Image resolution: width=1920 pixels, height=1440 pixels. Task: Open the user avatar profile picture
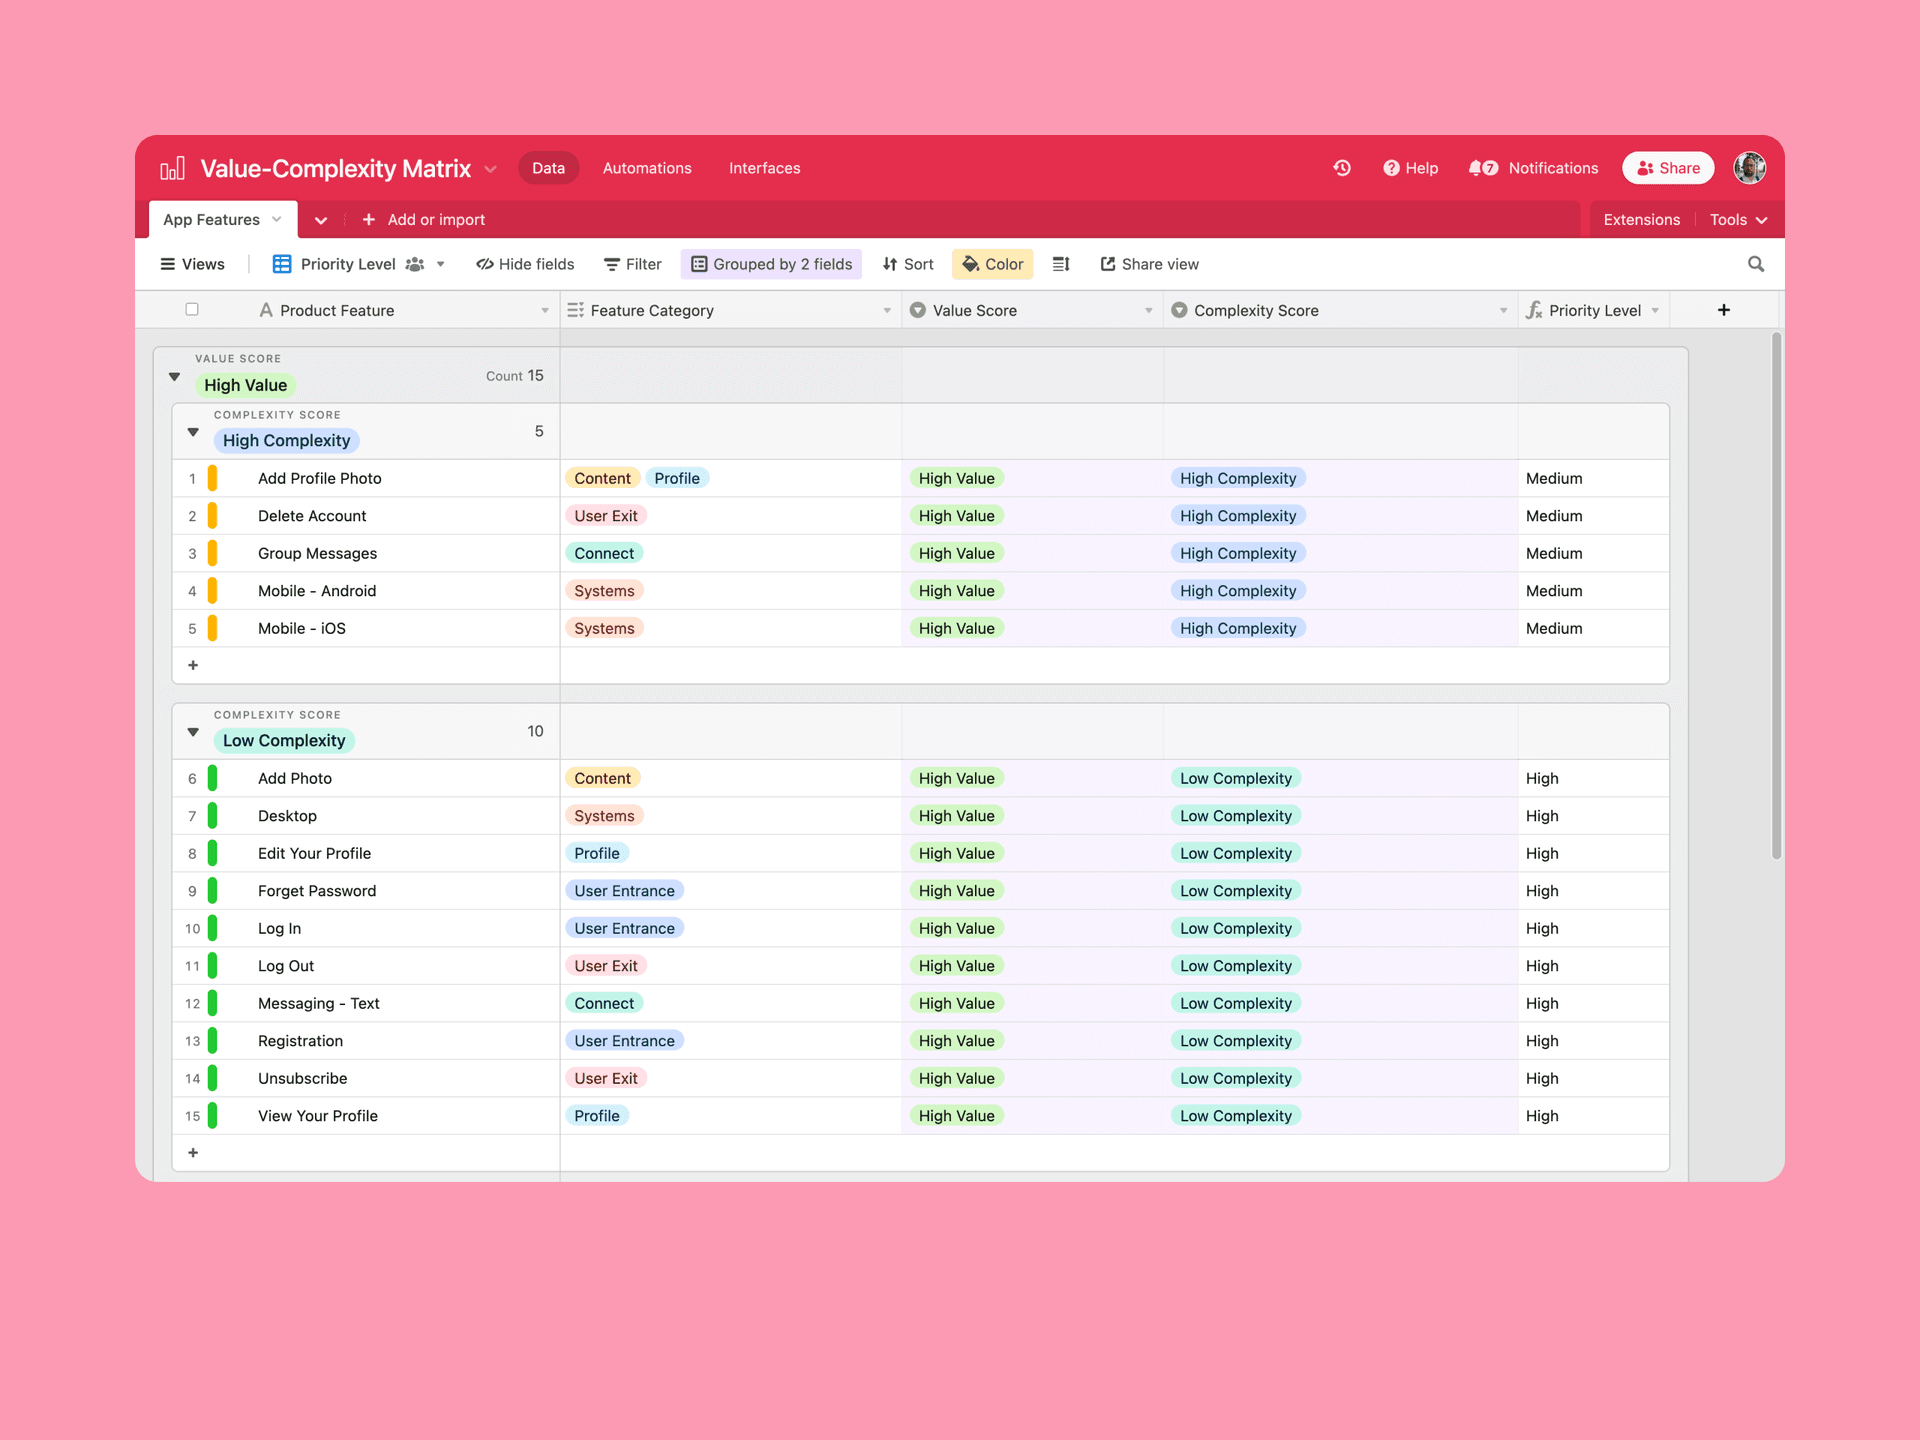[1749, 168]
